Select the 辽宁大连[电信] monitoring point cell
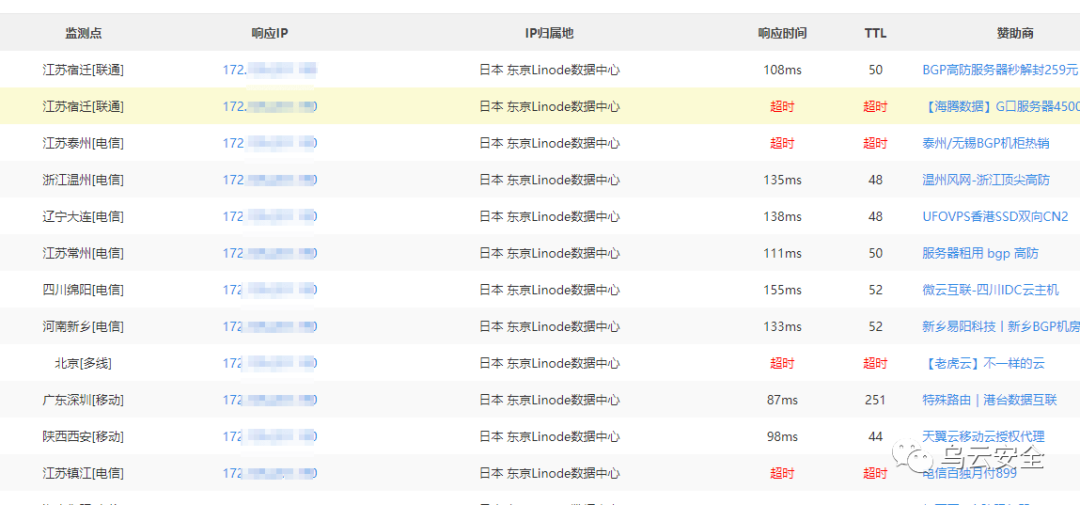 pos(83,216)
